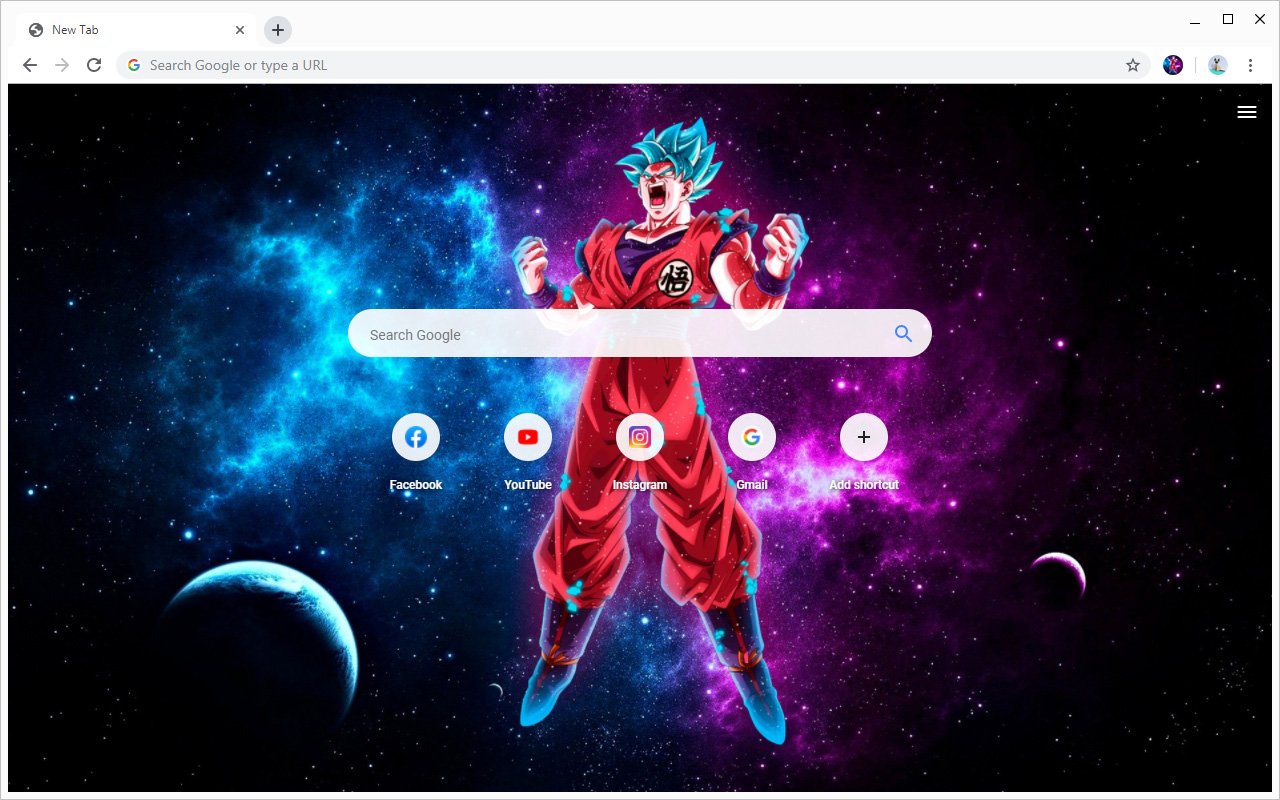The height and width of the screenshot is (800, 1280).
Task: Click the Search Google input box
Action: (x=640, y=333)
